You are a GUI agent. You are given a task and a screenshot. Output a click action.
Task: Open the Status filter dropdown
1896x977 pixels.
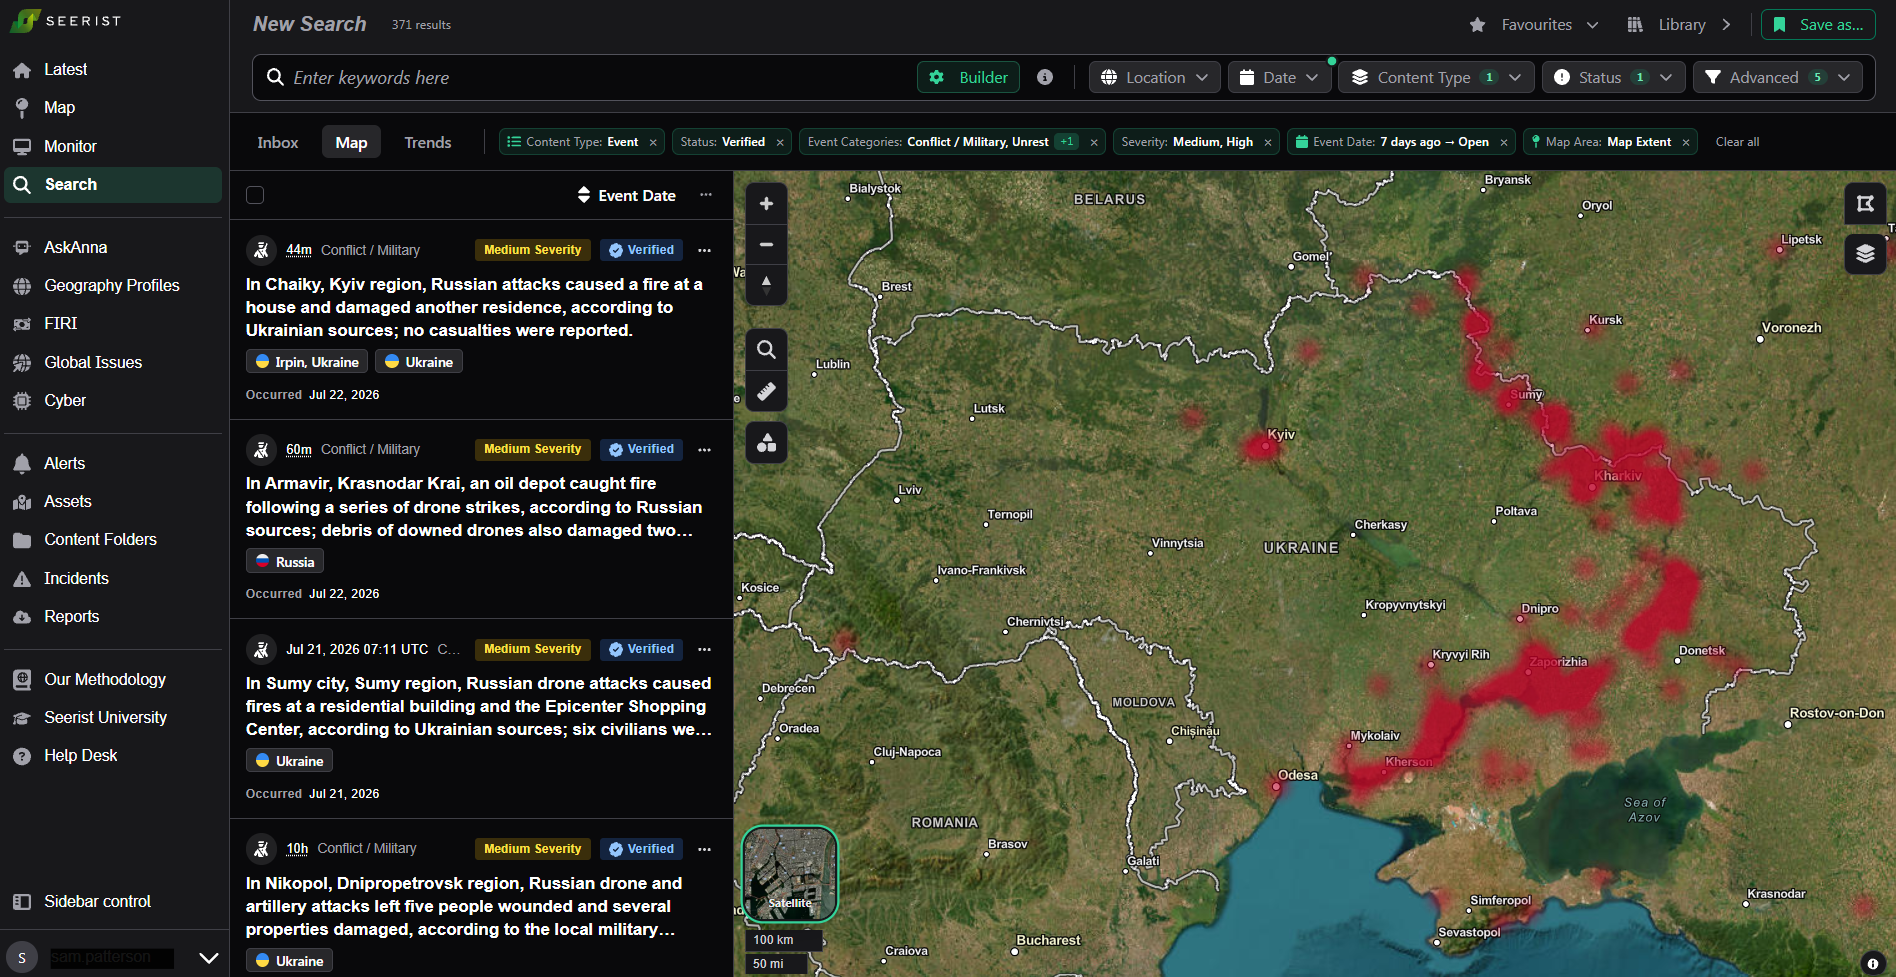pyautogui.click(x=1613, y=77)
